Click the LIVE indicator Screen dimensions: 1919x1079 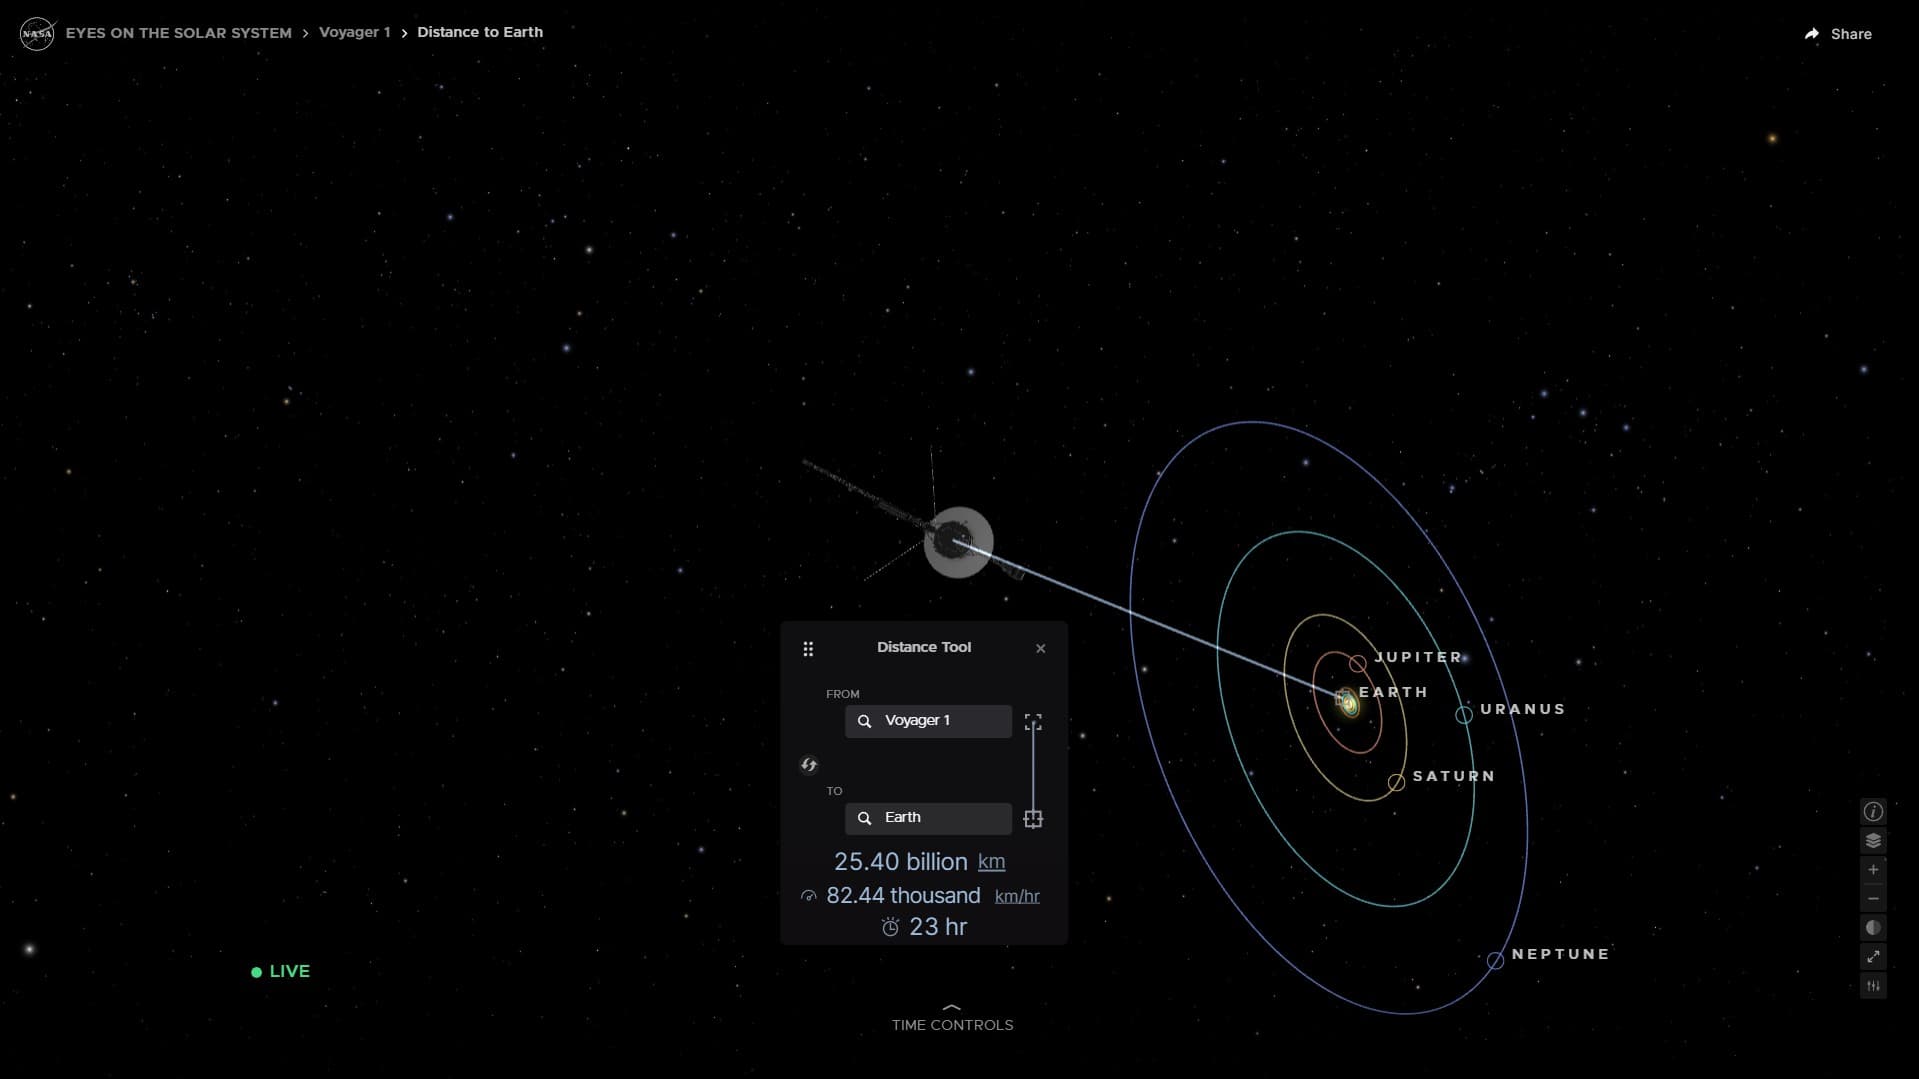(281, 972)
